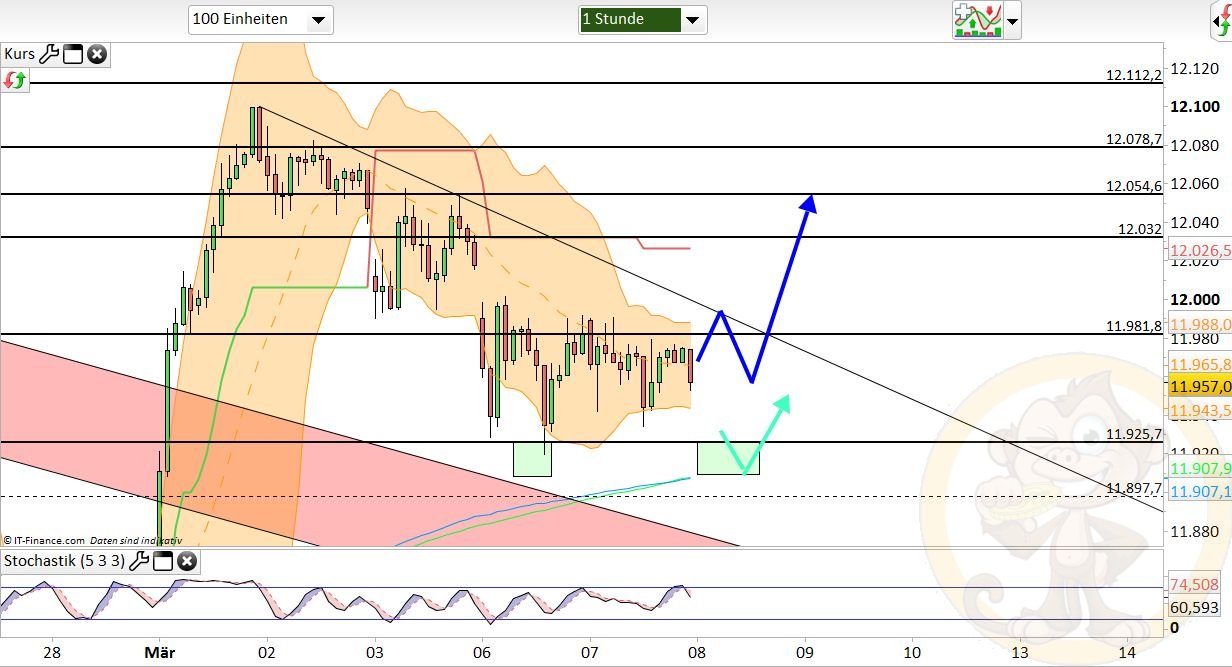This screenshot has height=667, width=1232.
Task: Click the 12.060 price axis label
Action: click(x=1195, y=184)
